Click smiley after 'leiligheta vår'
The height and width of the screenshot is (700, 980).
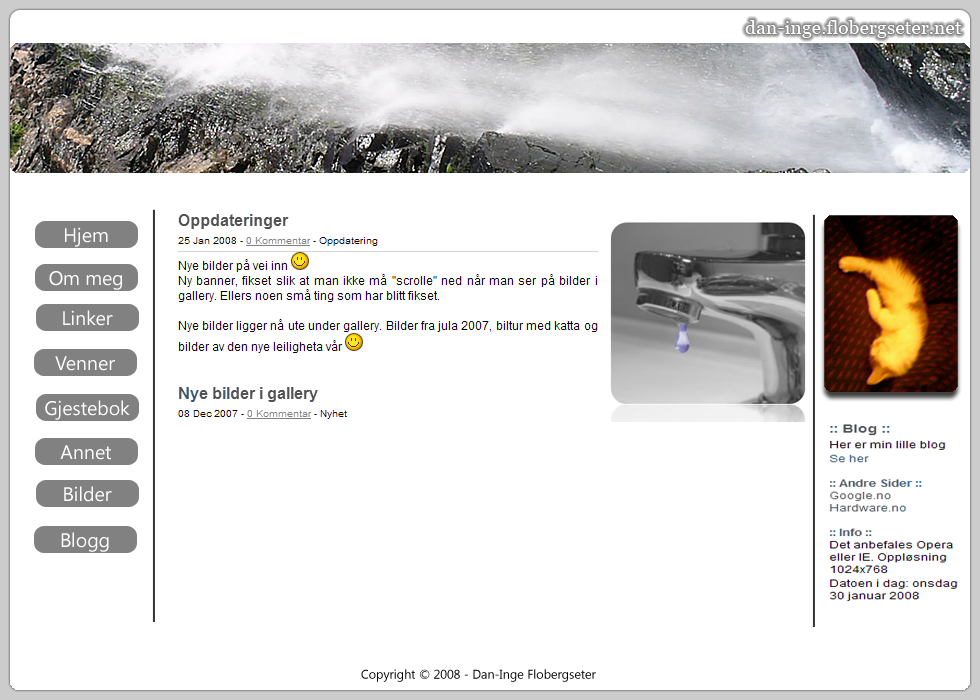coord(354,342)
